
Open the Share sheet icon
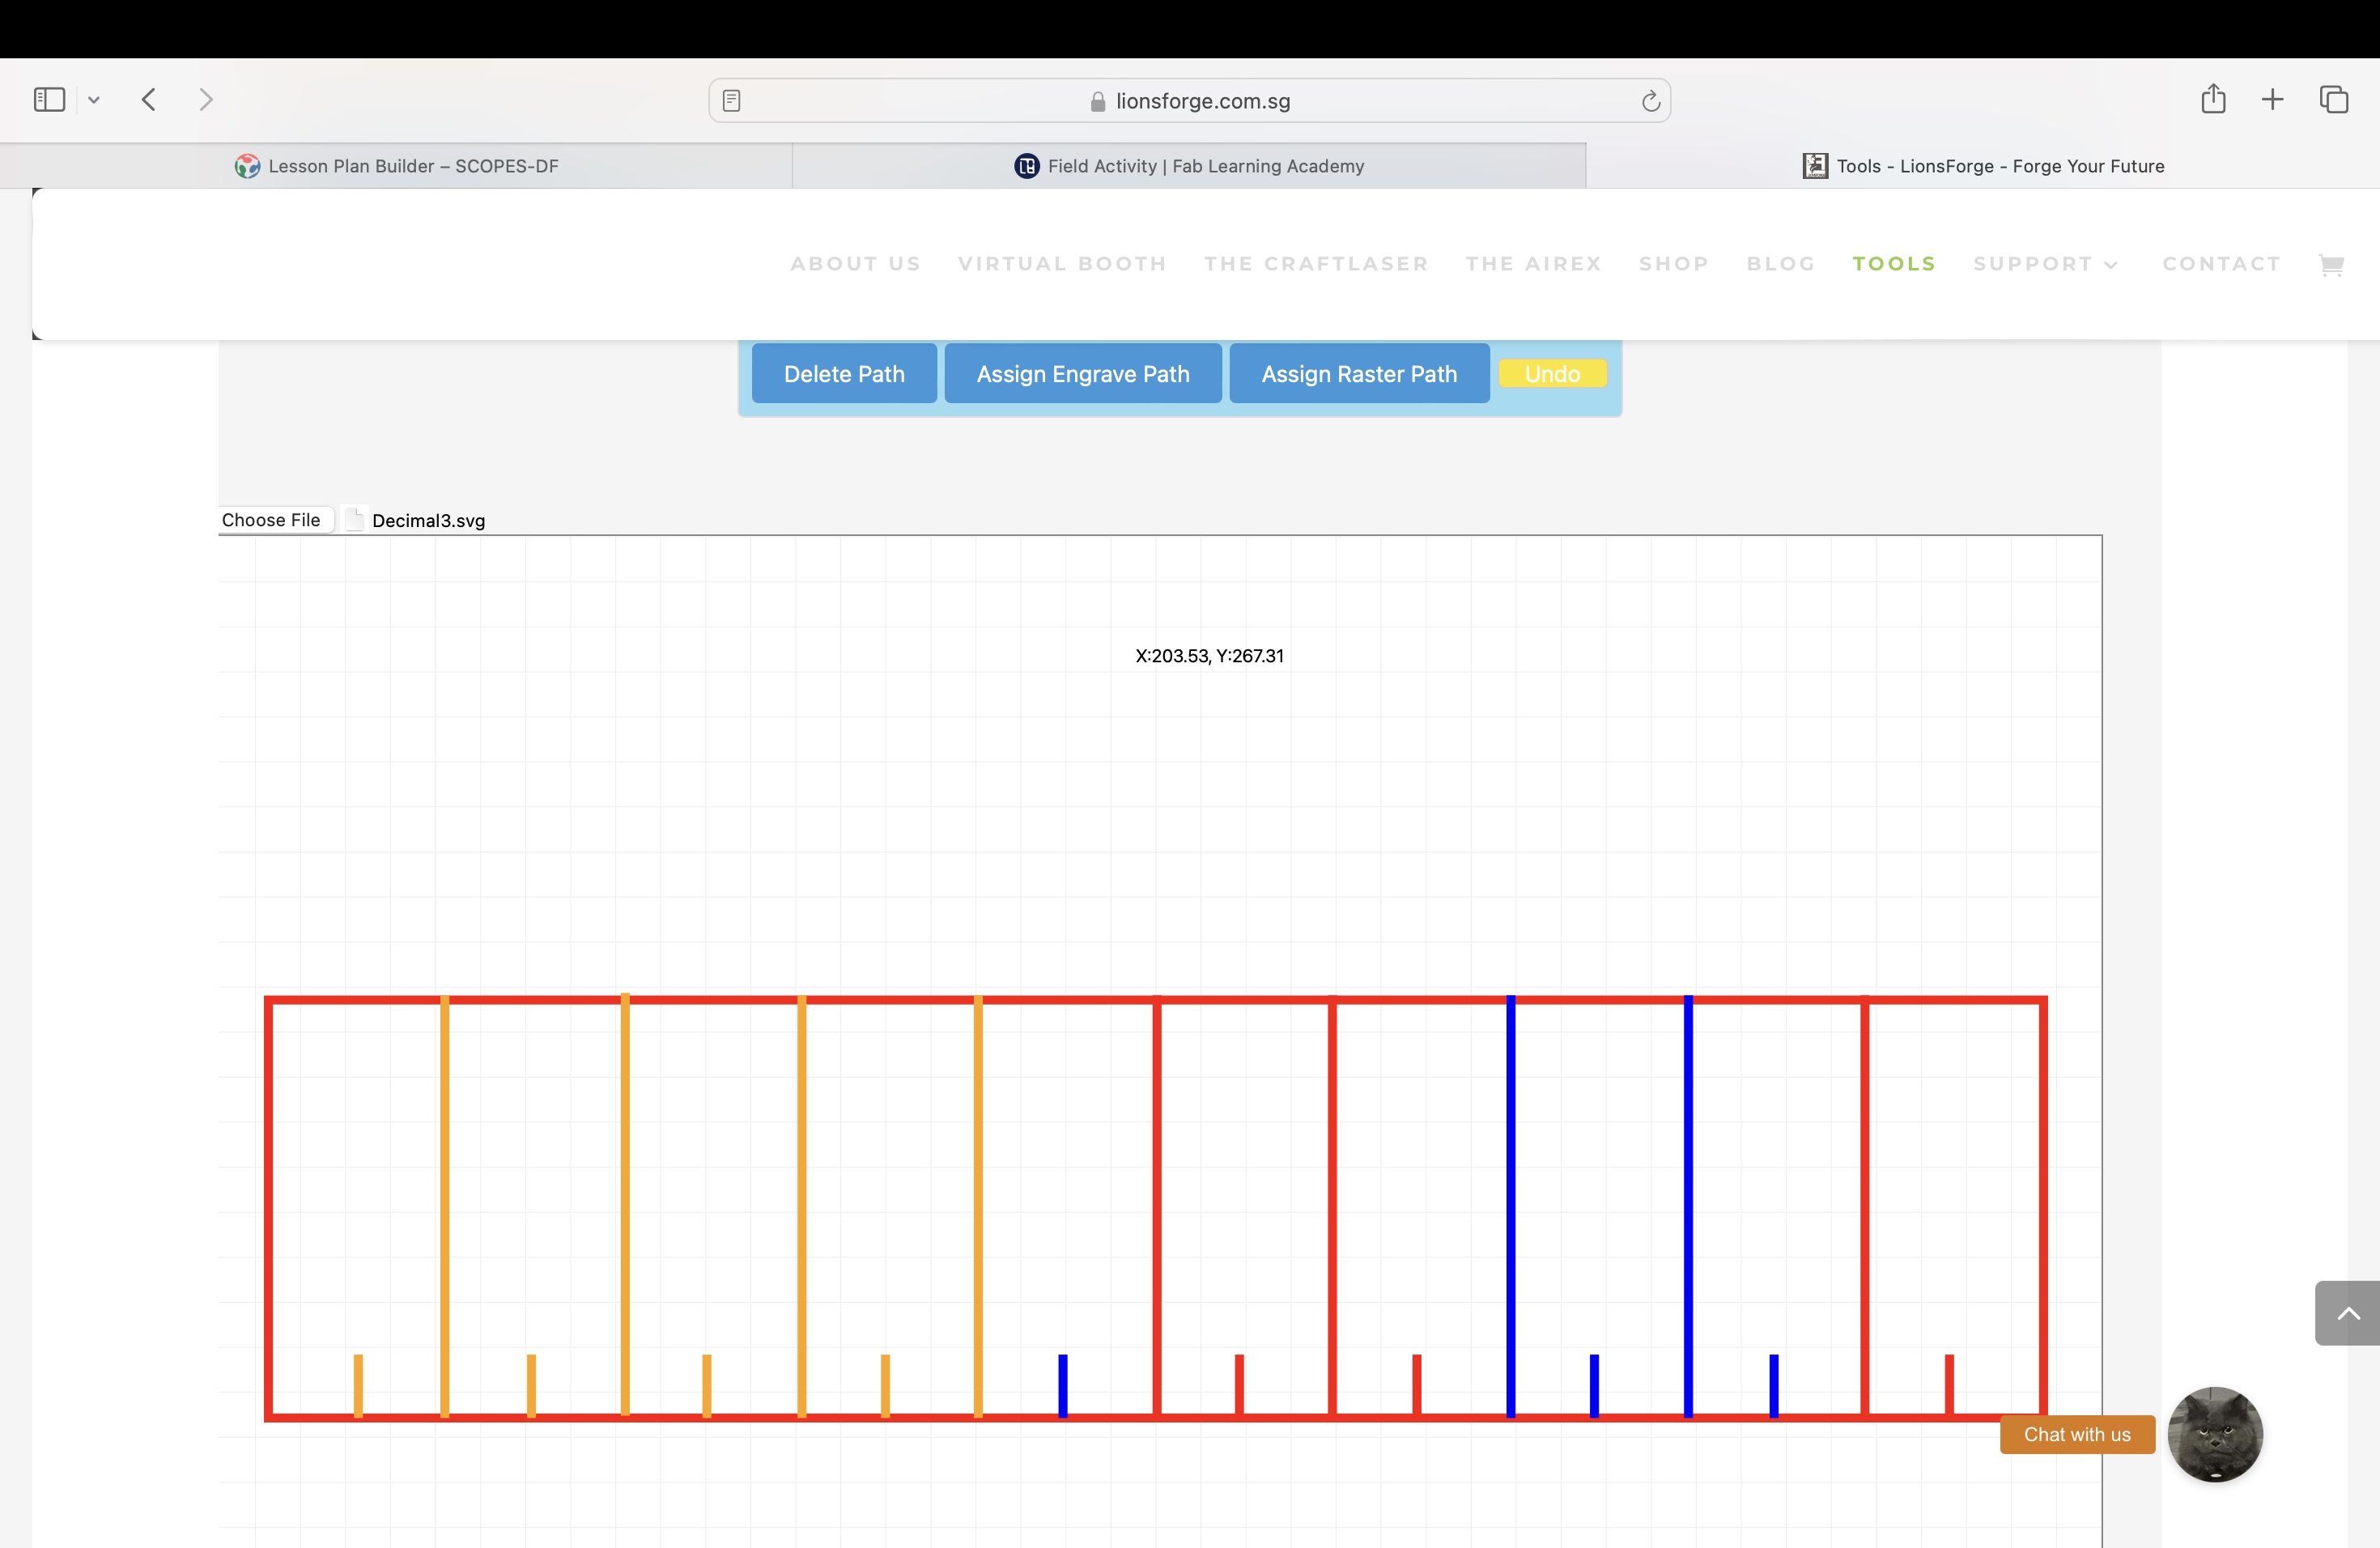click(2212, 99)
